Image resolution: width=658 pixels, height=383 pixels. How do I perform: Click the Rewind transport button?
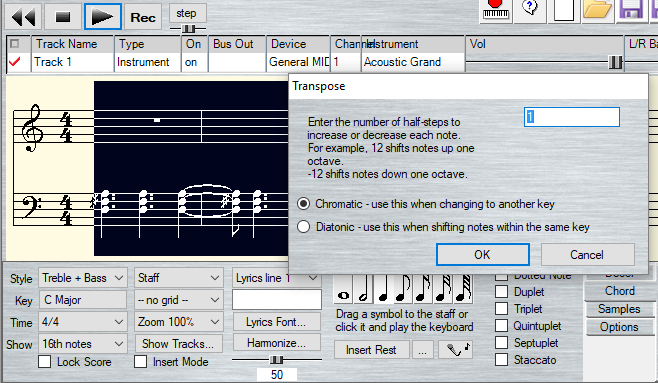coord(23,17)
